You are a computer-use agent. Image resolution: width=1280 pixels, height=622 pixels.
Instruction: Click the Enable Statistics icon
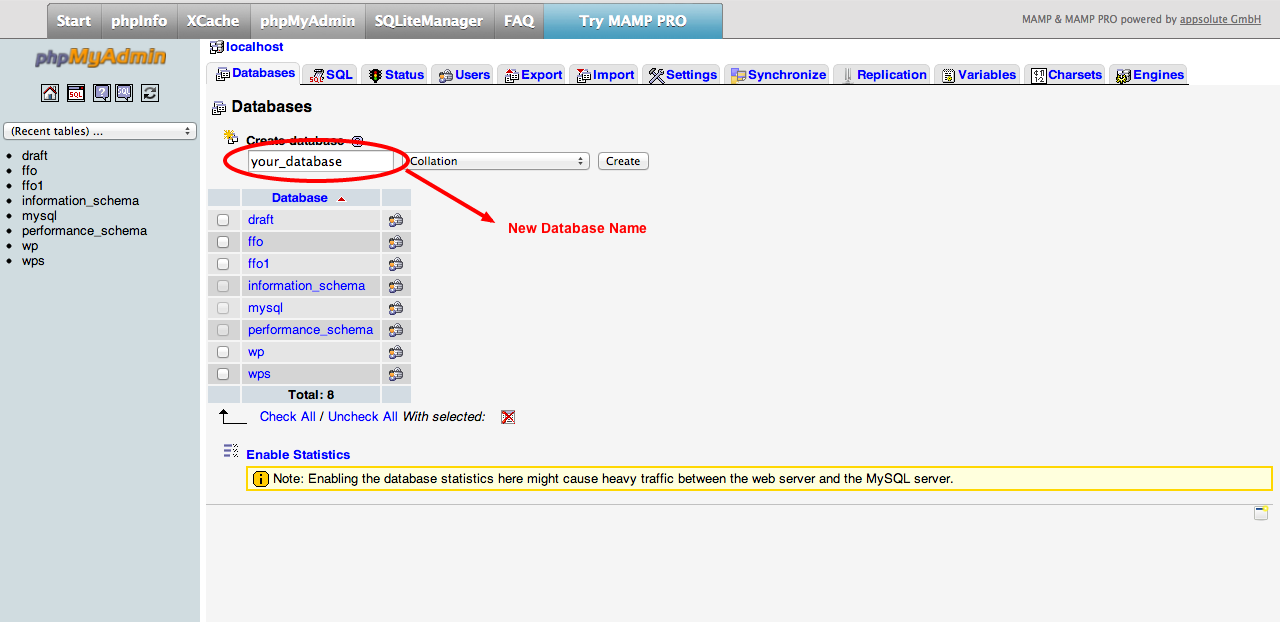point(231,452)
